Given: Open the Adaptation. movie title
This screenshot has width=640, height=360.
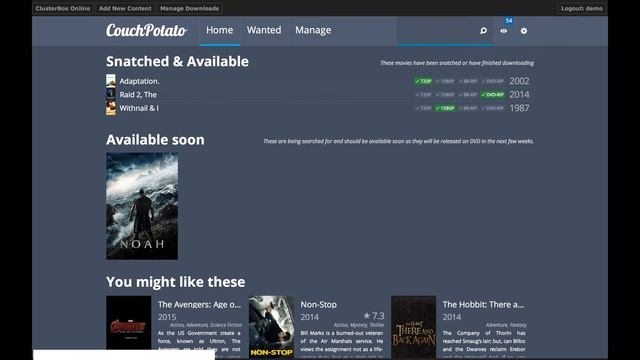Looking at the screenshot, I should (x=139, y=81).
